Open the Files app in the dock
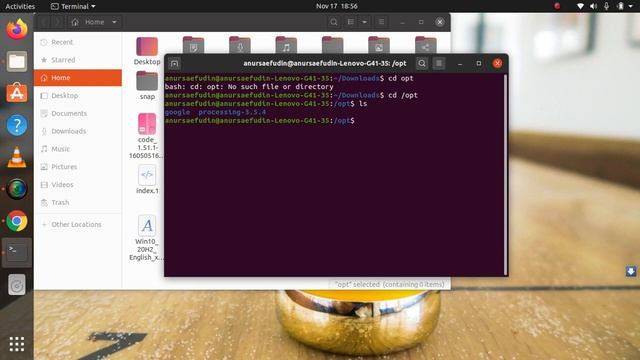Screen dimensions: 640x360 click(x=17, y=61)
